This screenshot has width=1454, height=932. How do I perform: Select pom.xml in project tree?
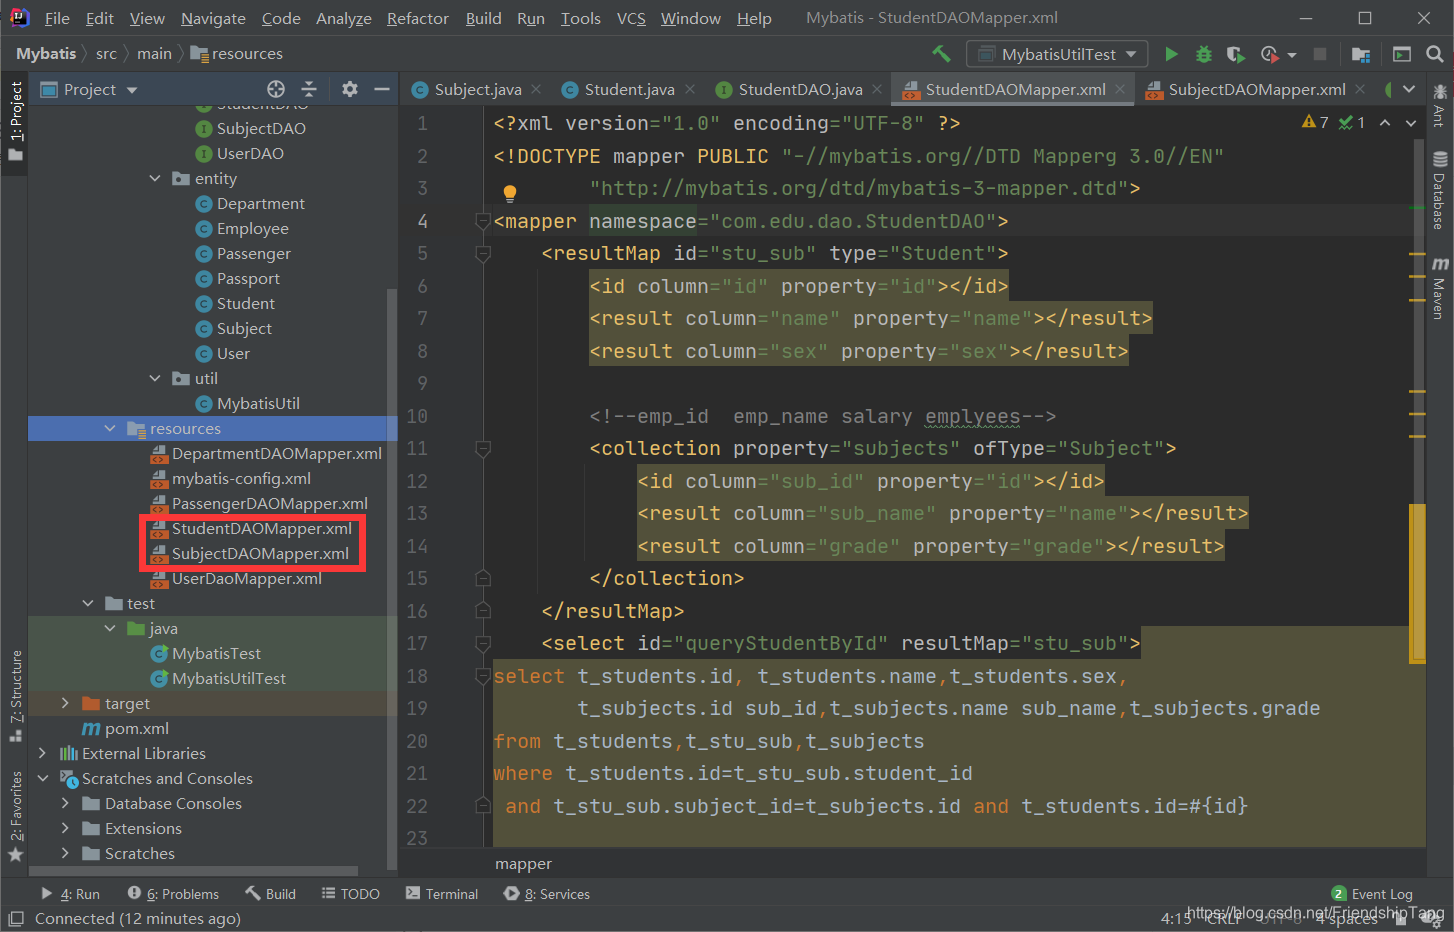coord(136,728)
